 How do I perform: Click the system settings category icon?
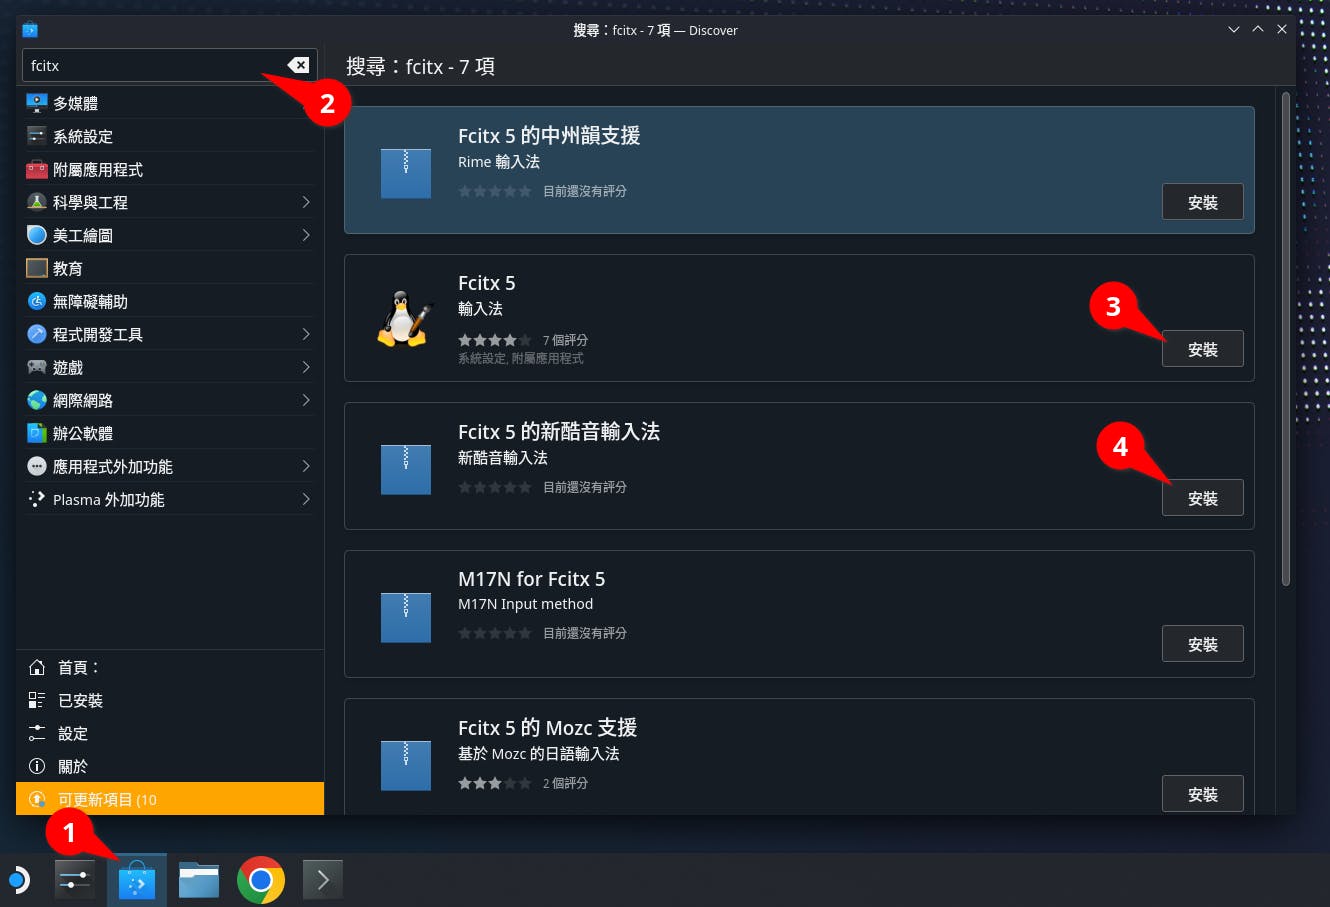pyautogui.click(x=37, y=136)
